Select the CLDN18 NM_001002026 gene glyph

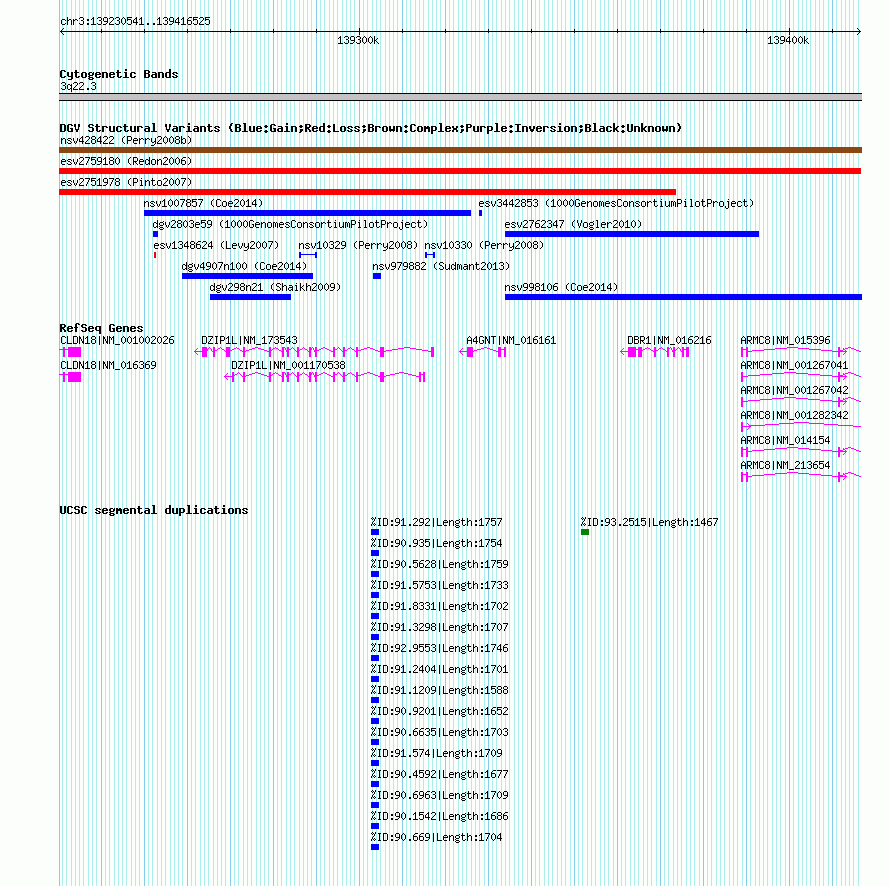tap(70, 352)
